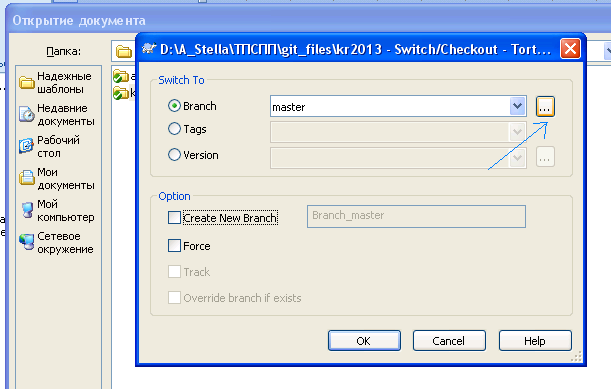611x389 pixels.
Task: Open Help for Switch/Checkout dialog
Action: point(535,341)
